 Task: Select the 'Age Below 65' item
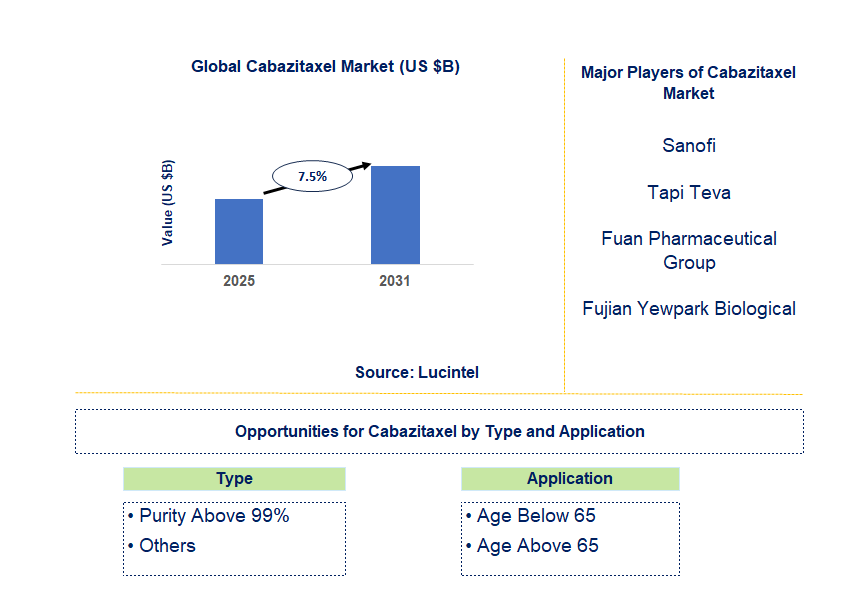[536, 515]
